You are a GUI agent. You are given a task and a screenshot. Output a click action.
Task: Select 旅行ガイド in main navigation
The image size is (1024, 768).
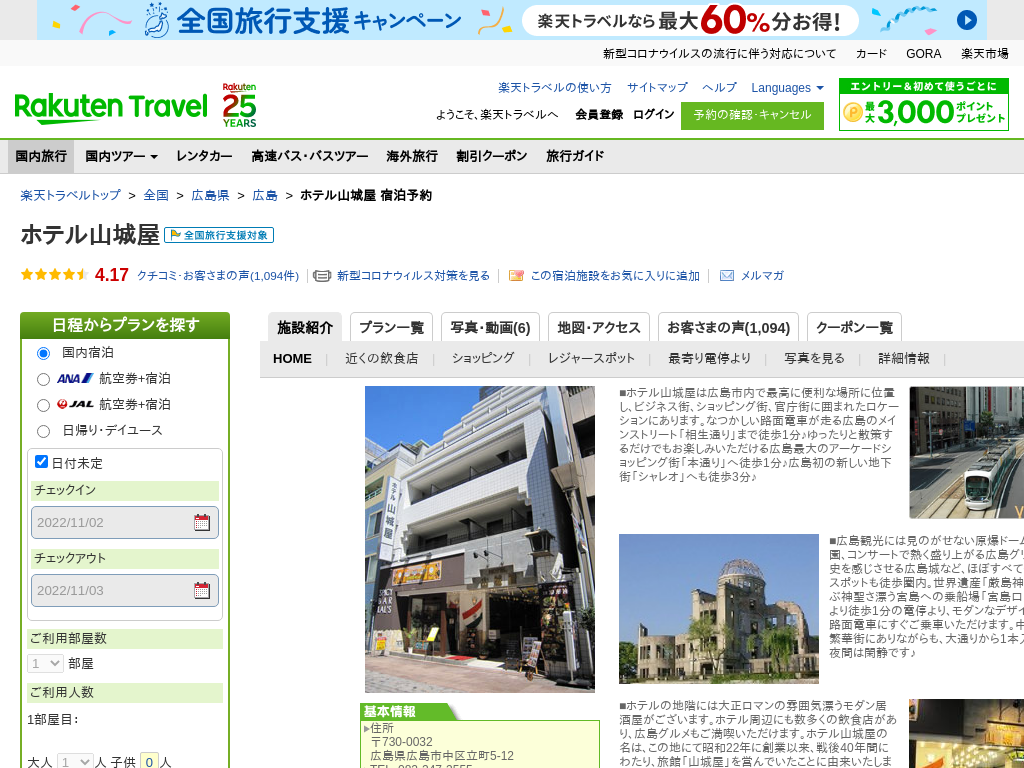click(575, 156)
